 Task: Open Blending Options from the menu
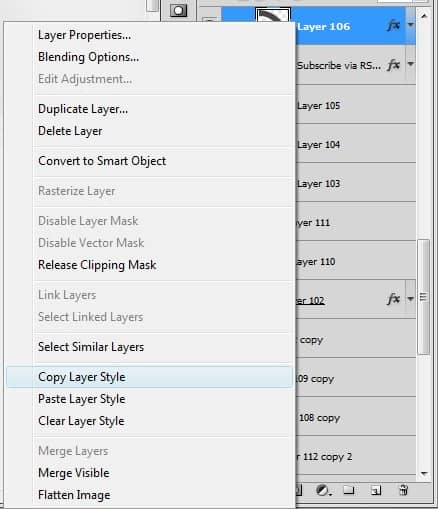pyautogui.click(x=88, y=57)
